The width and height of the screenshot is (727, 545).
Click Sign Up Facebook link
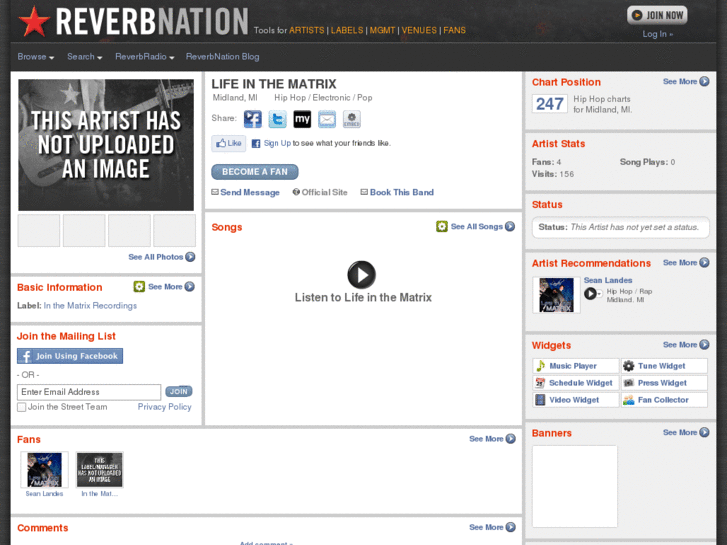tap(277, 143)
